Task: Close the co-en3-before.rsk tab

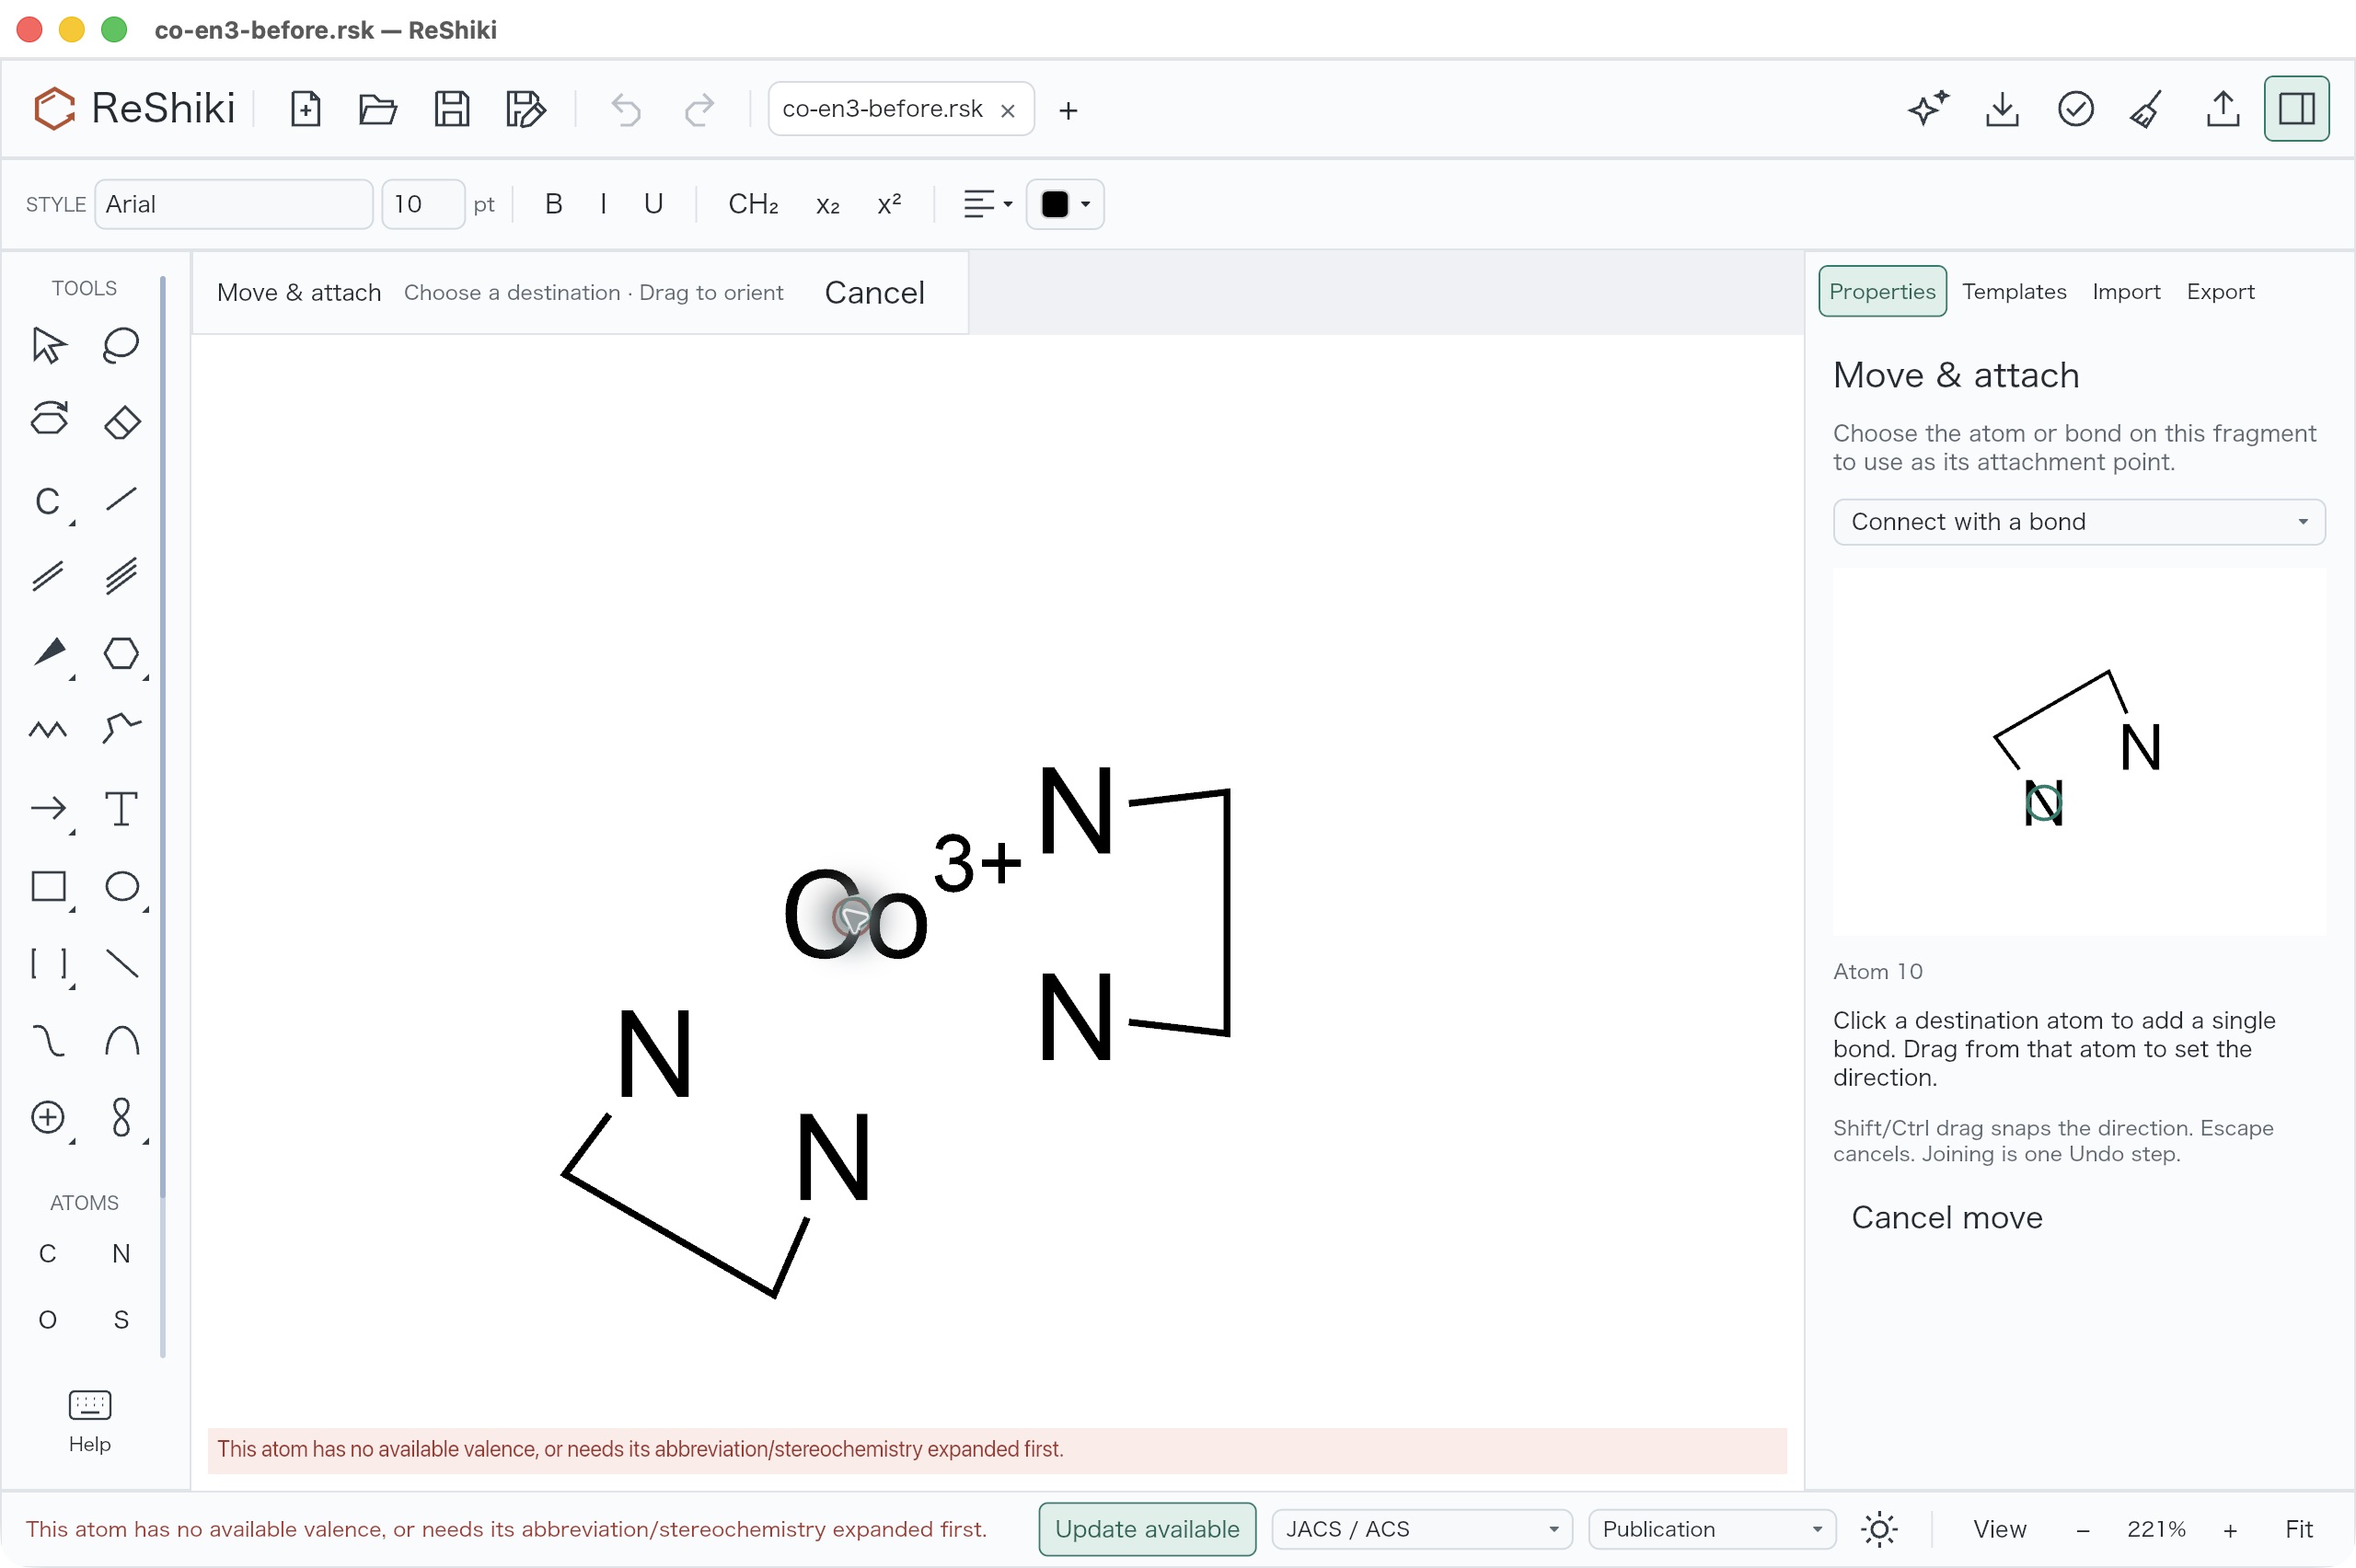Action: click(1008, 110)
